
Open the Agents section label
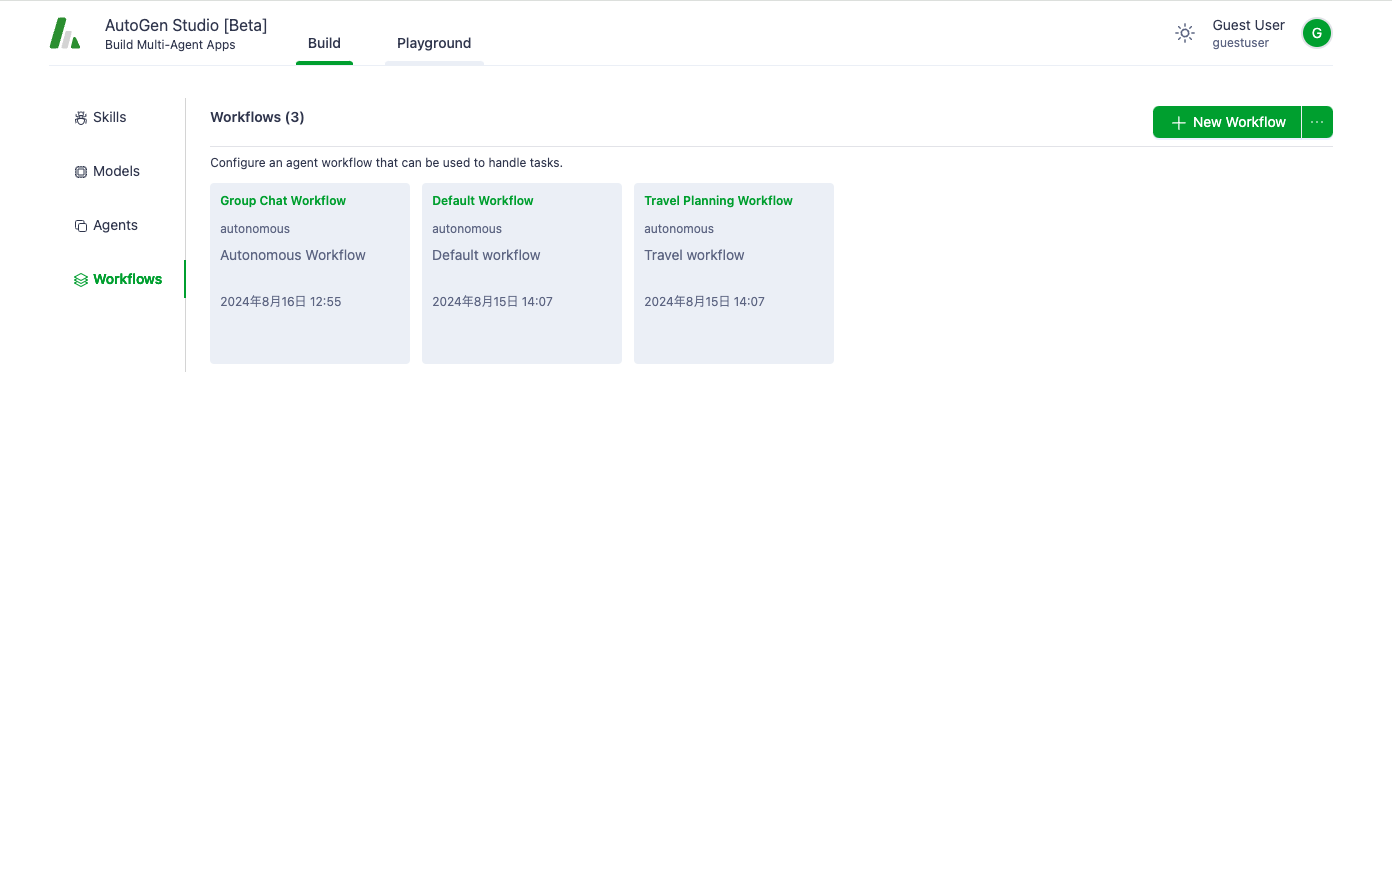coord(115,225)
